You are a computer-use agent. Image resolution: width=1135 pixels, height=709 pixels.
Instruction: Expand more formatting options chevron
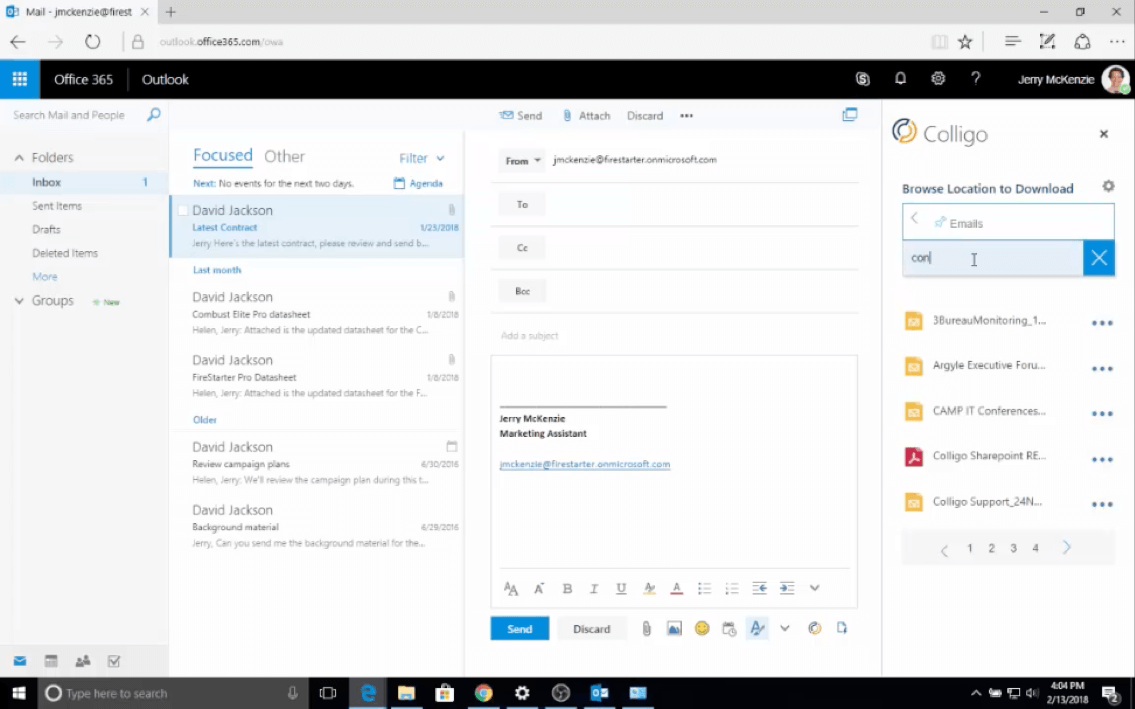click(814, 588)
